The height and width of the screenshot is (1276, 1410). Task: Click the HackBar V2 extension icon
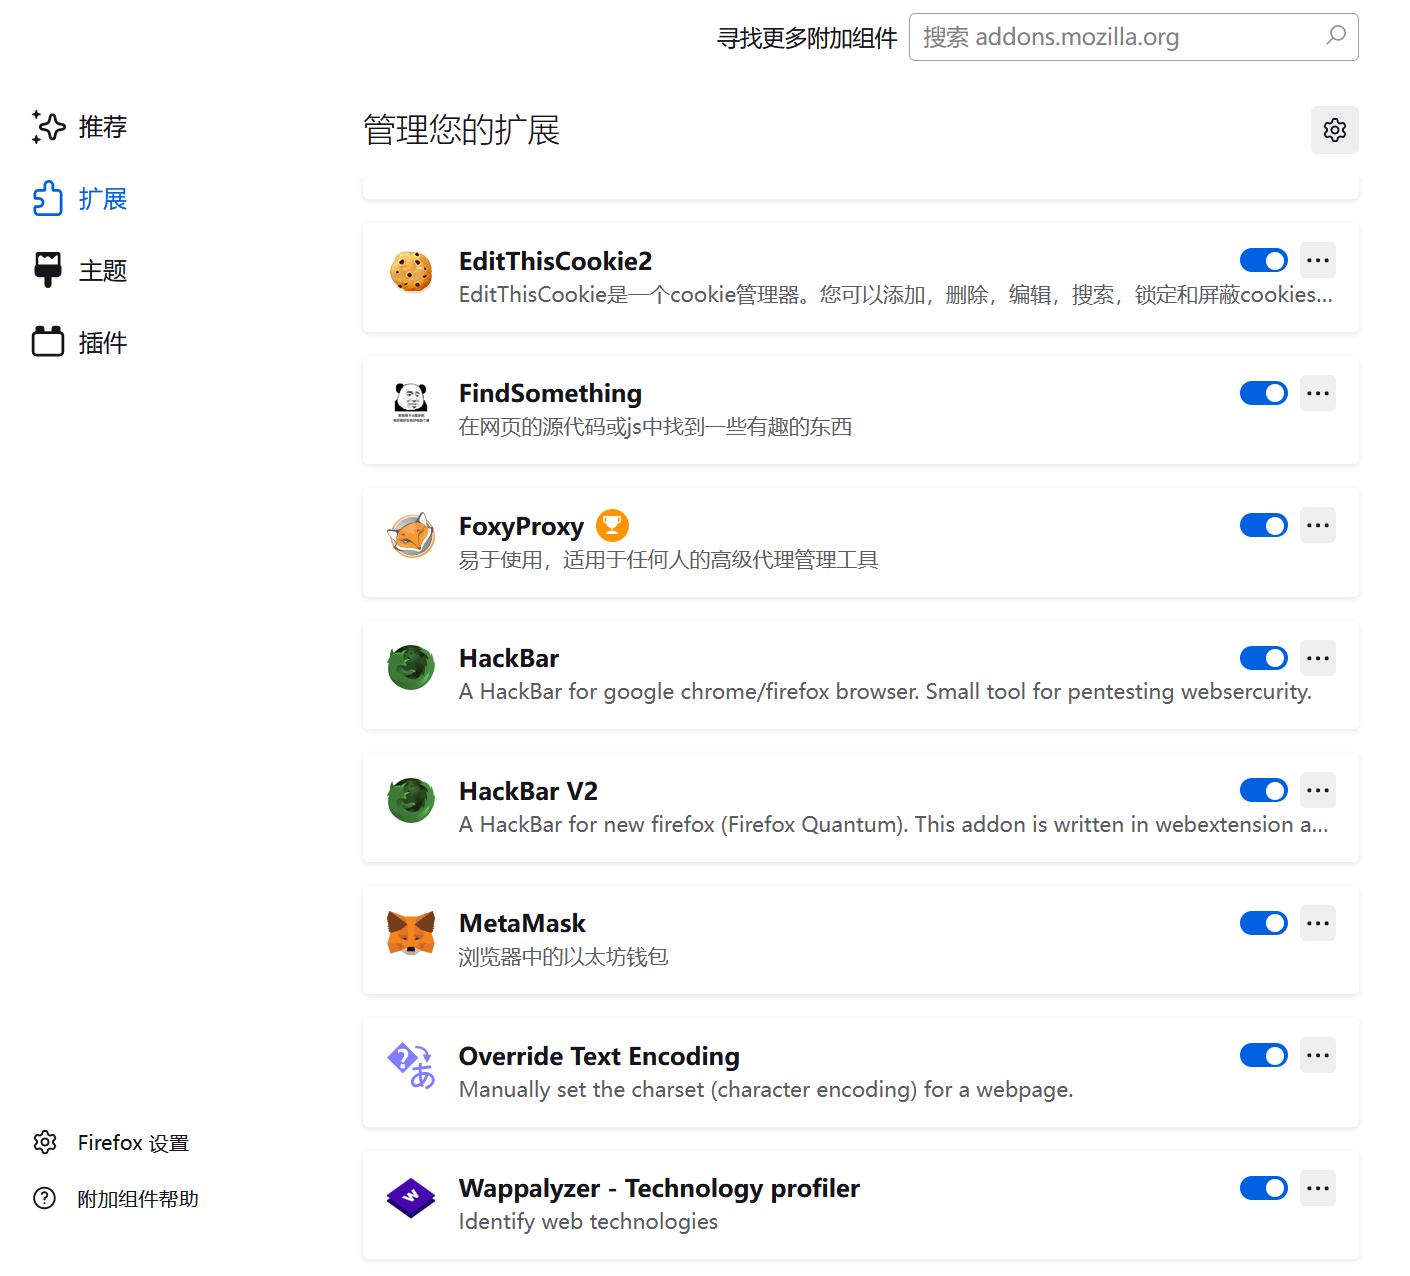pyautogui.click(x=411, y=801)
